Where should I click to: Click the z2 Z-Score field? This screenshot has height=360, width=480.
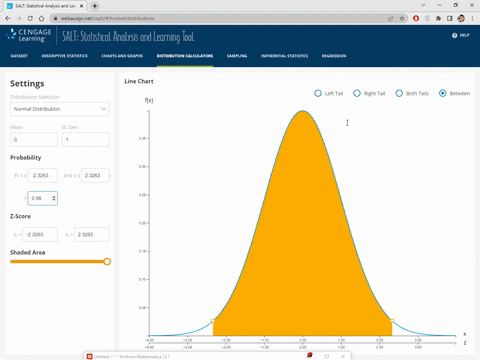91,235
